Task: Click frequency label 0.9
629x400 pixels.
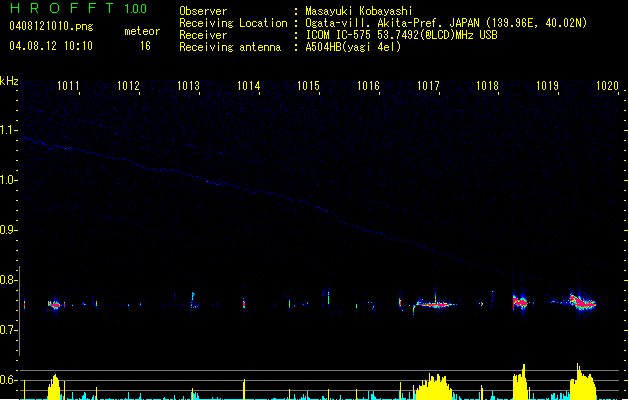Action: [8, 230]
